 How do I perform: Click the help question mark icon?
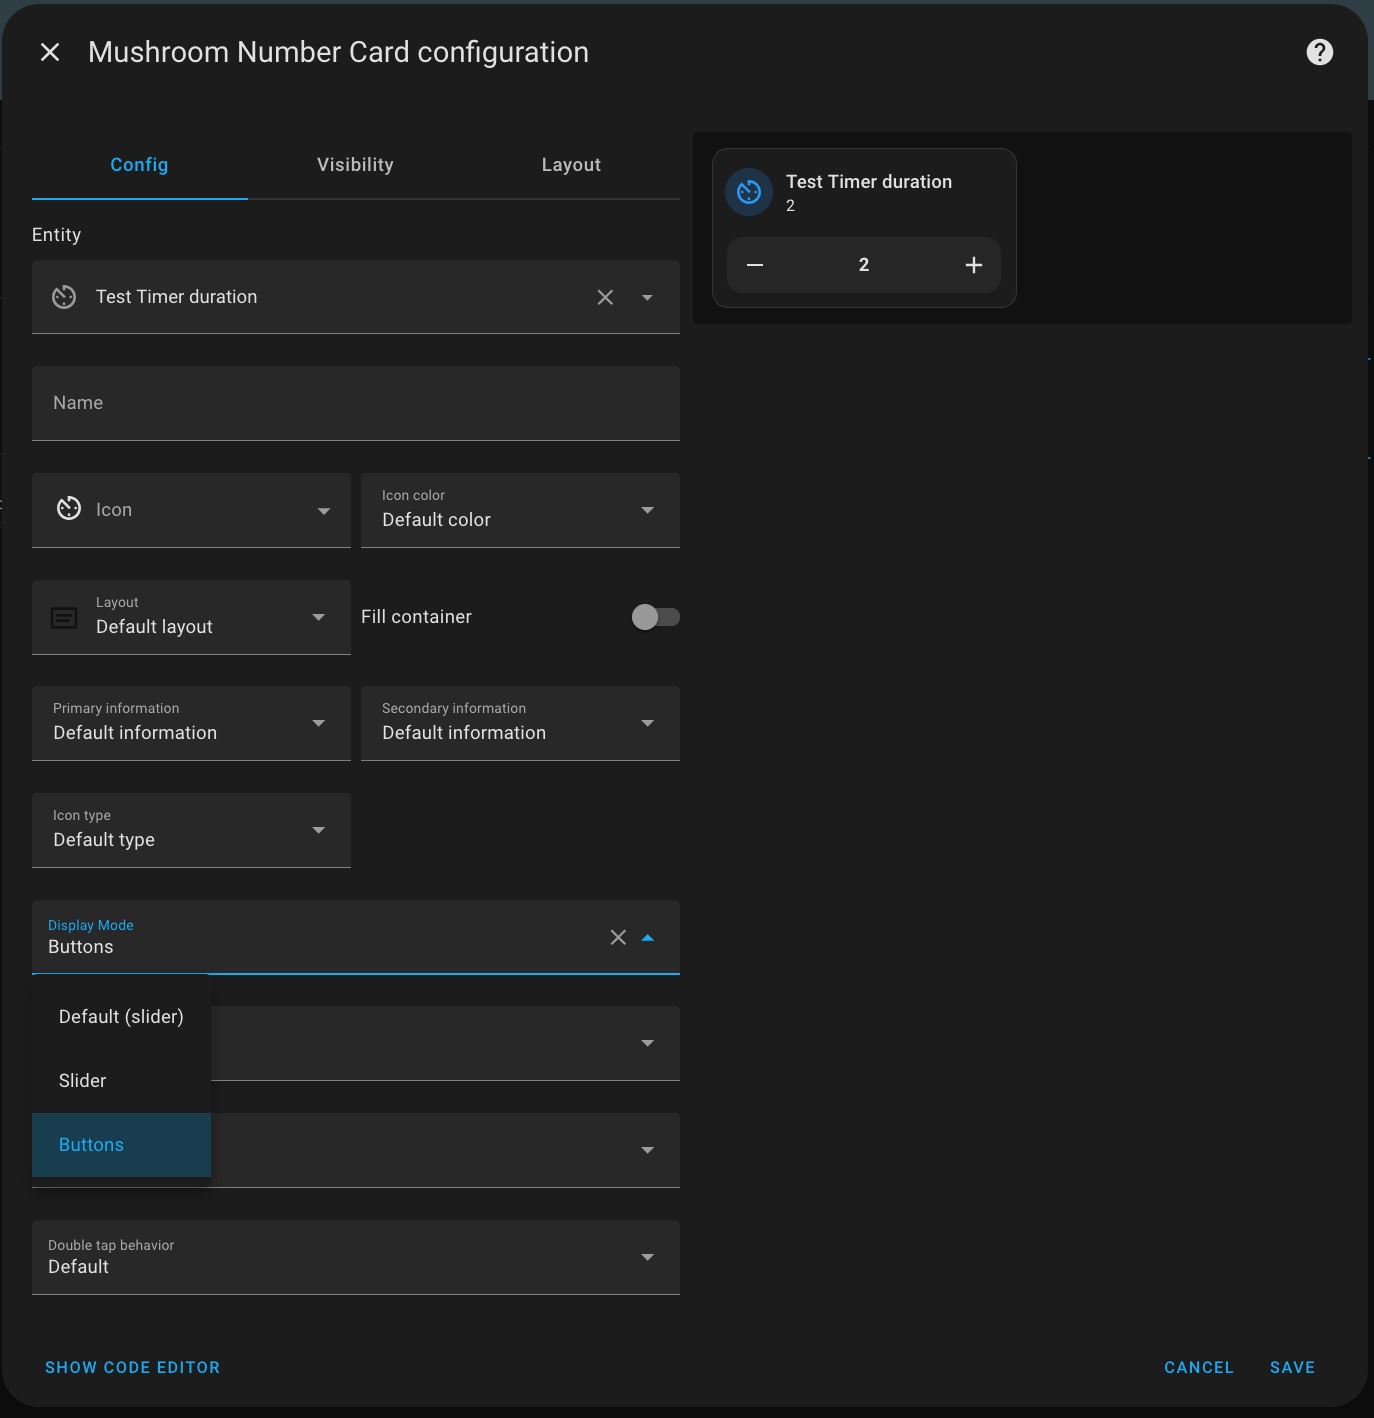click(1318, 51)
